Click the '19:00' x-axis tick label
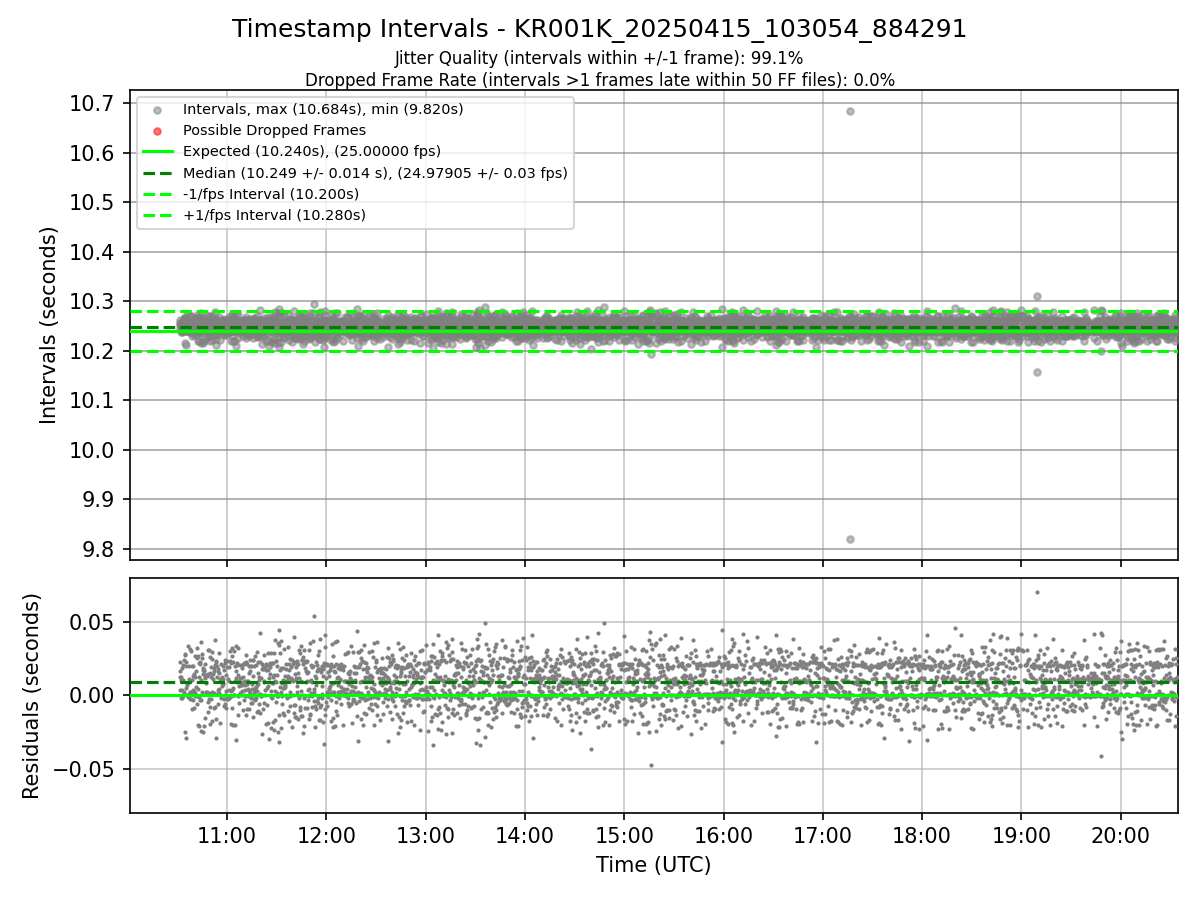Screen dimensions: 1200x900 1021,835
